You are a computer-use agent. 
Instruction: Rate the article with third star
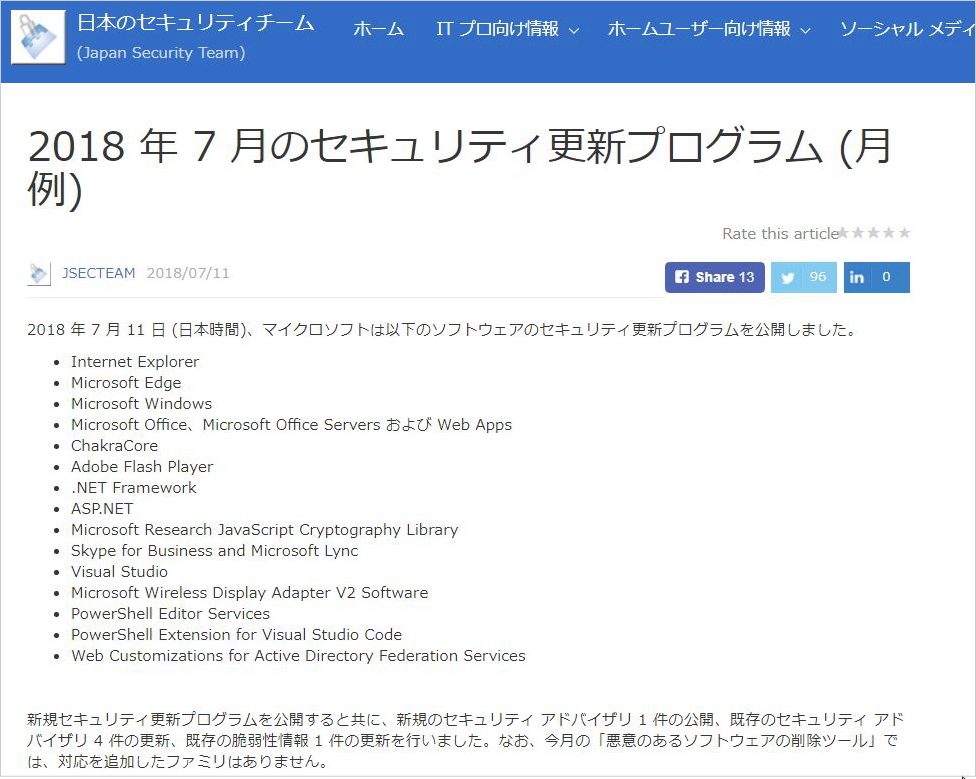point(874,233)
